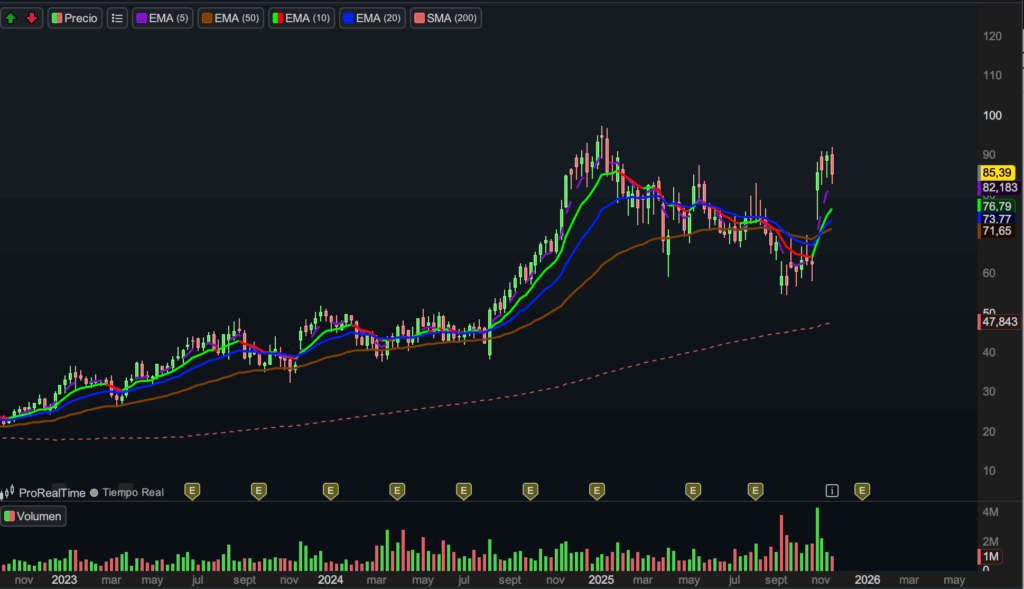Click the first earnings E marker
The image size is (1024, 589).
click(x=193, y=490)
